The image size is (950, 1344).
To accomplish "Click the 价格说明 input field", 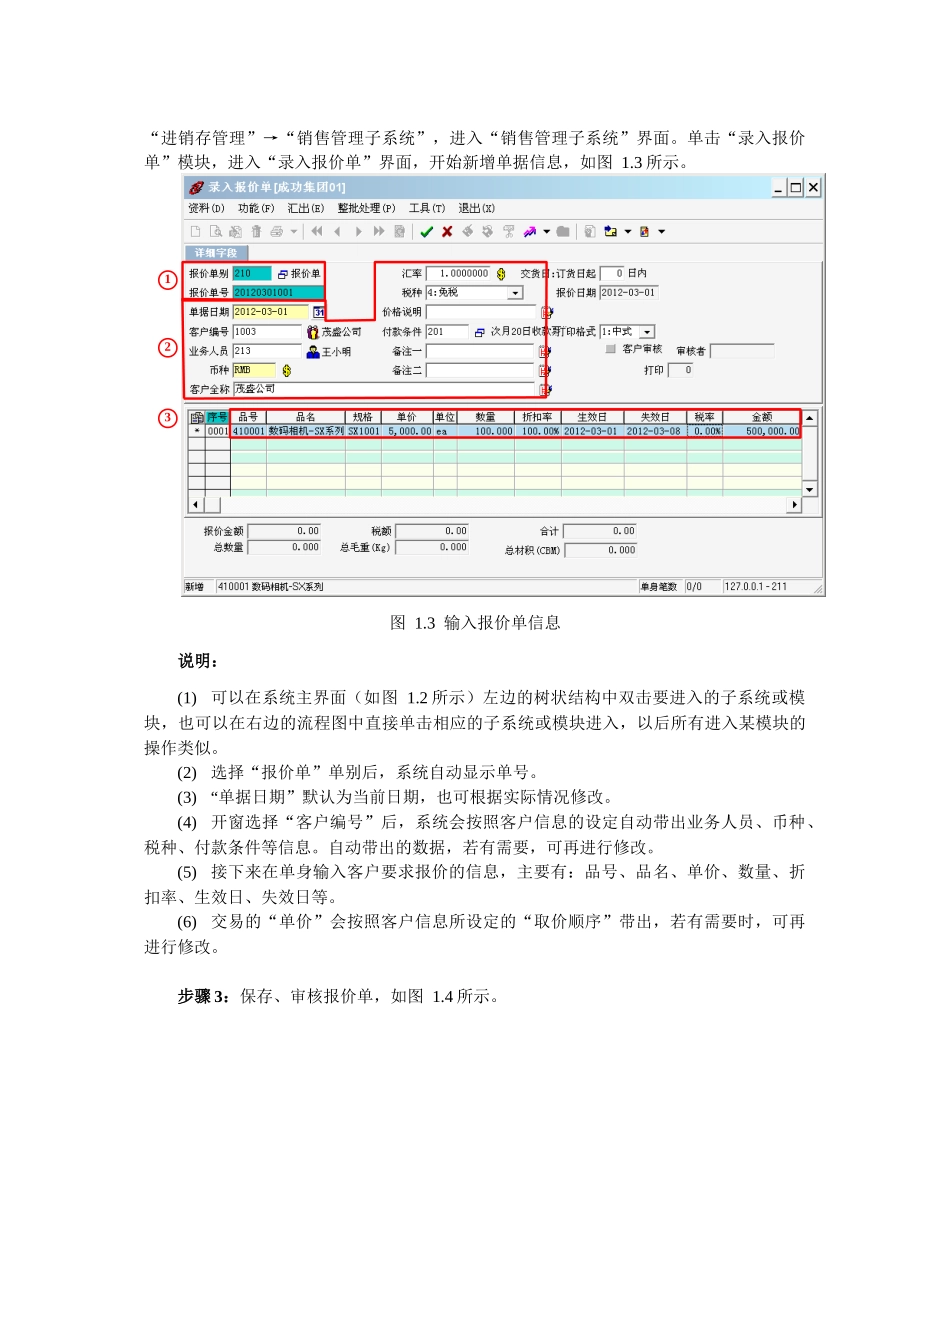I will [x=482, y=312].
